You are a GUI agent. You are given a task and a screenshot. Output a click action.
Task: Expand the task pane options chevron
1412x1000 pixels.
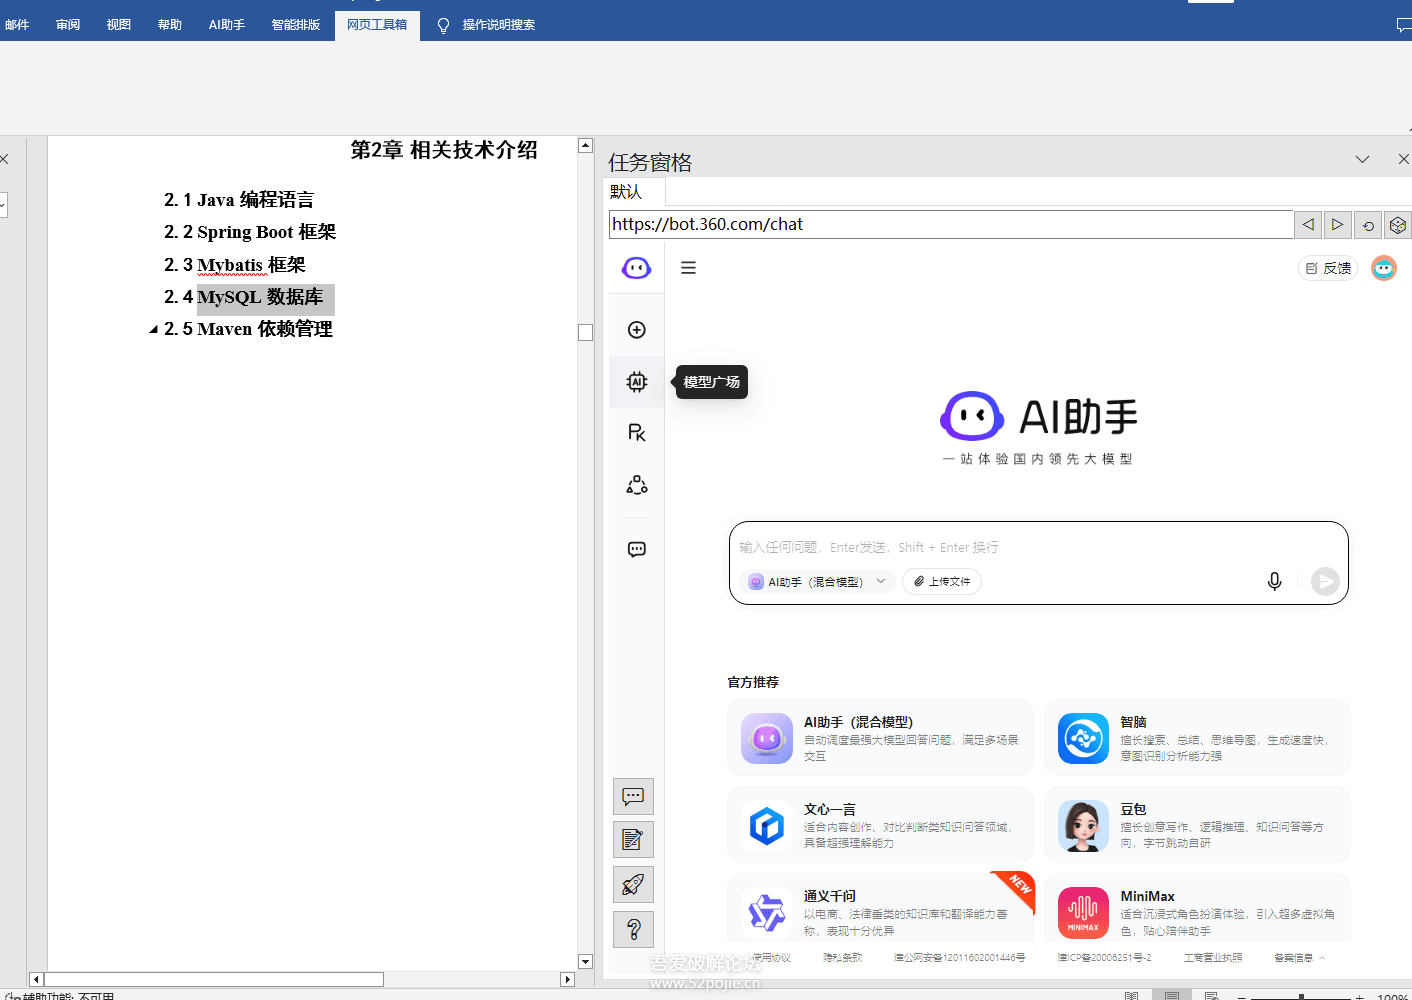[x=1362, y=160]
